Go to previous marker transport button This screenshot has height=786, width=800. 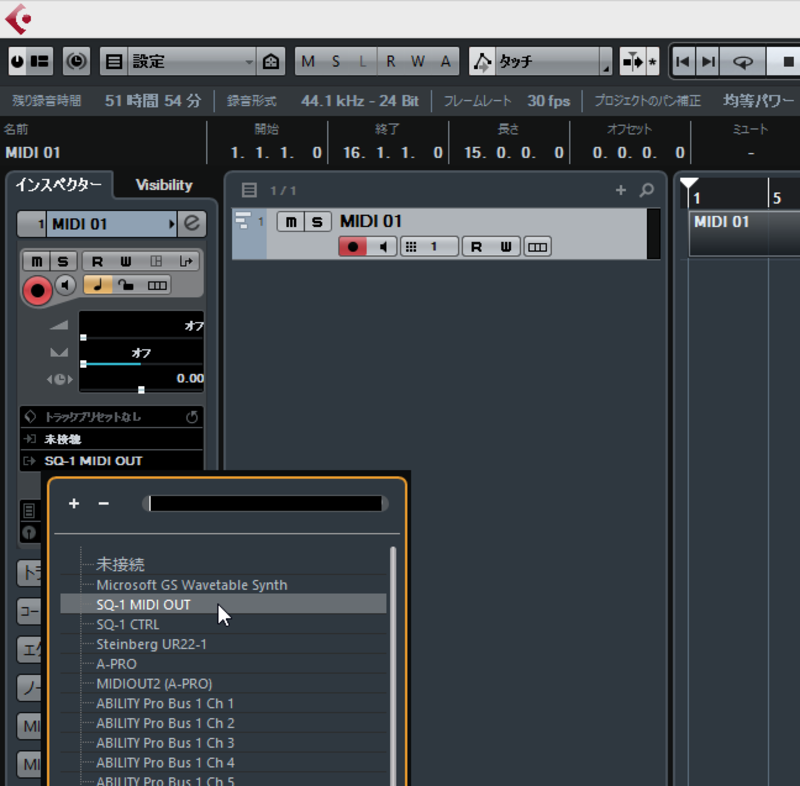coord(683,62)
